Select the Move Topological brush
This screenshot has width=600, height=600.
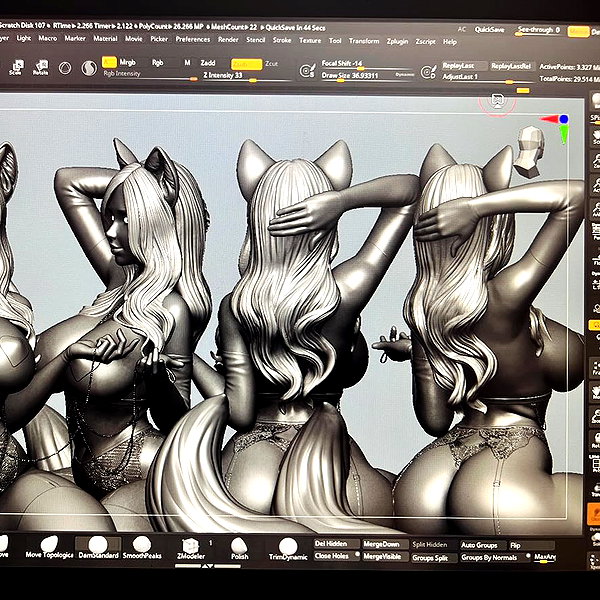(x=49, y=548)
